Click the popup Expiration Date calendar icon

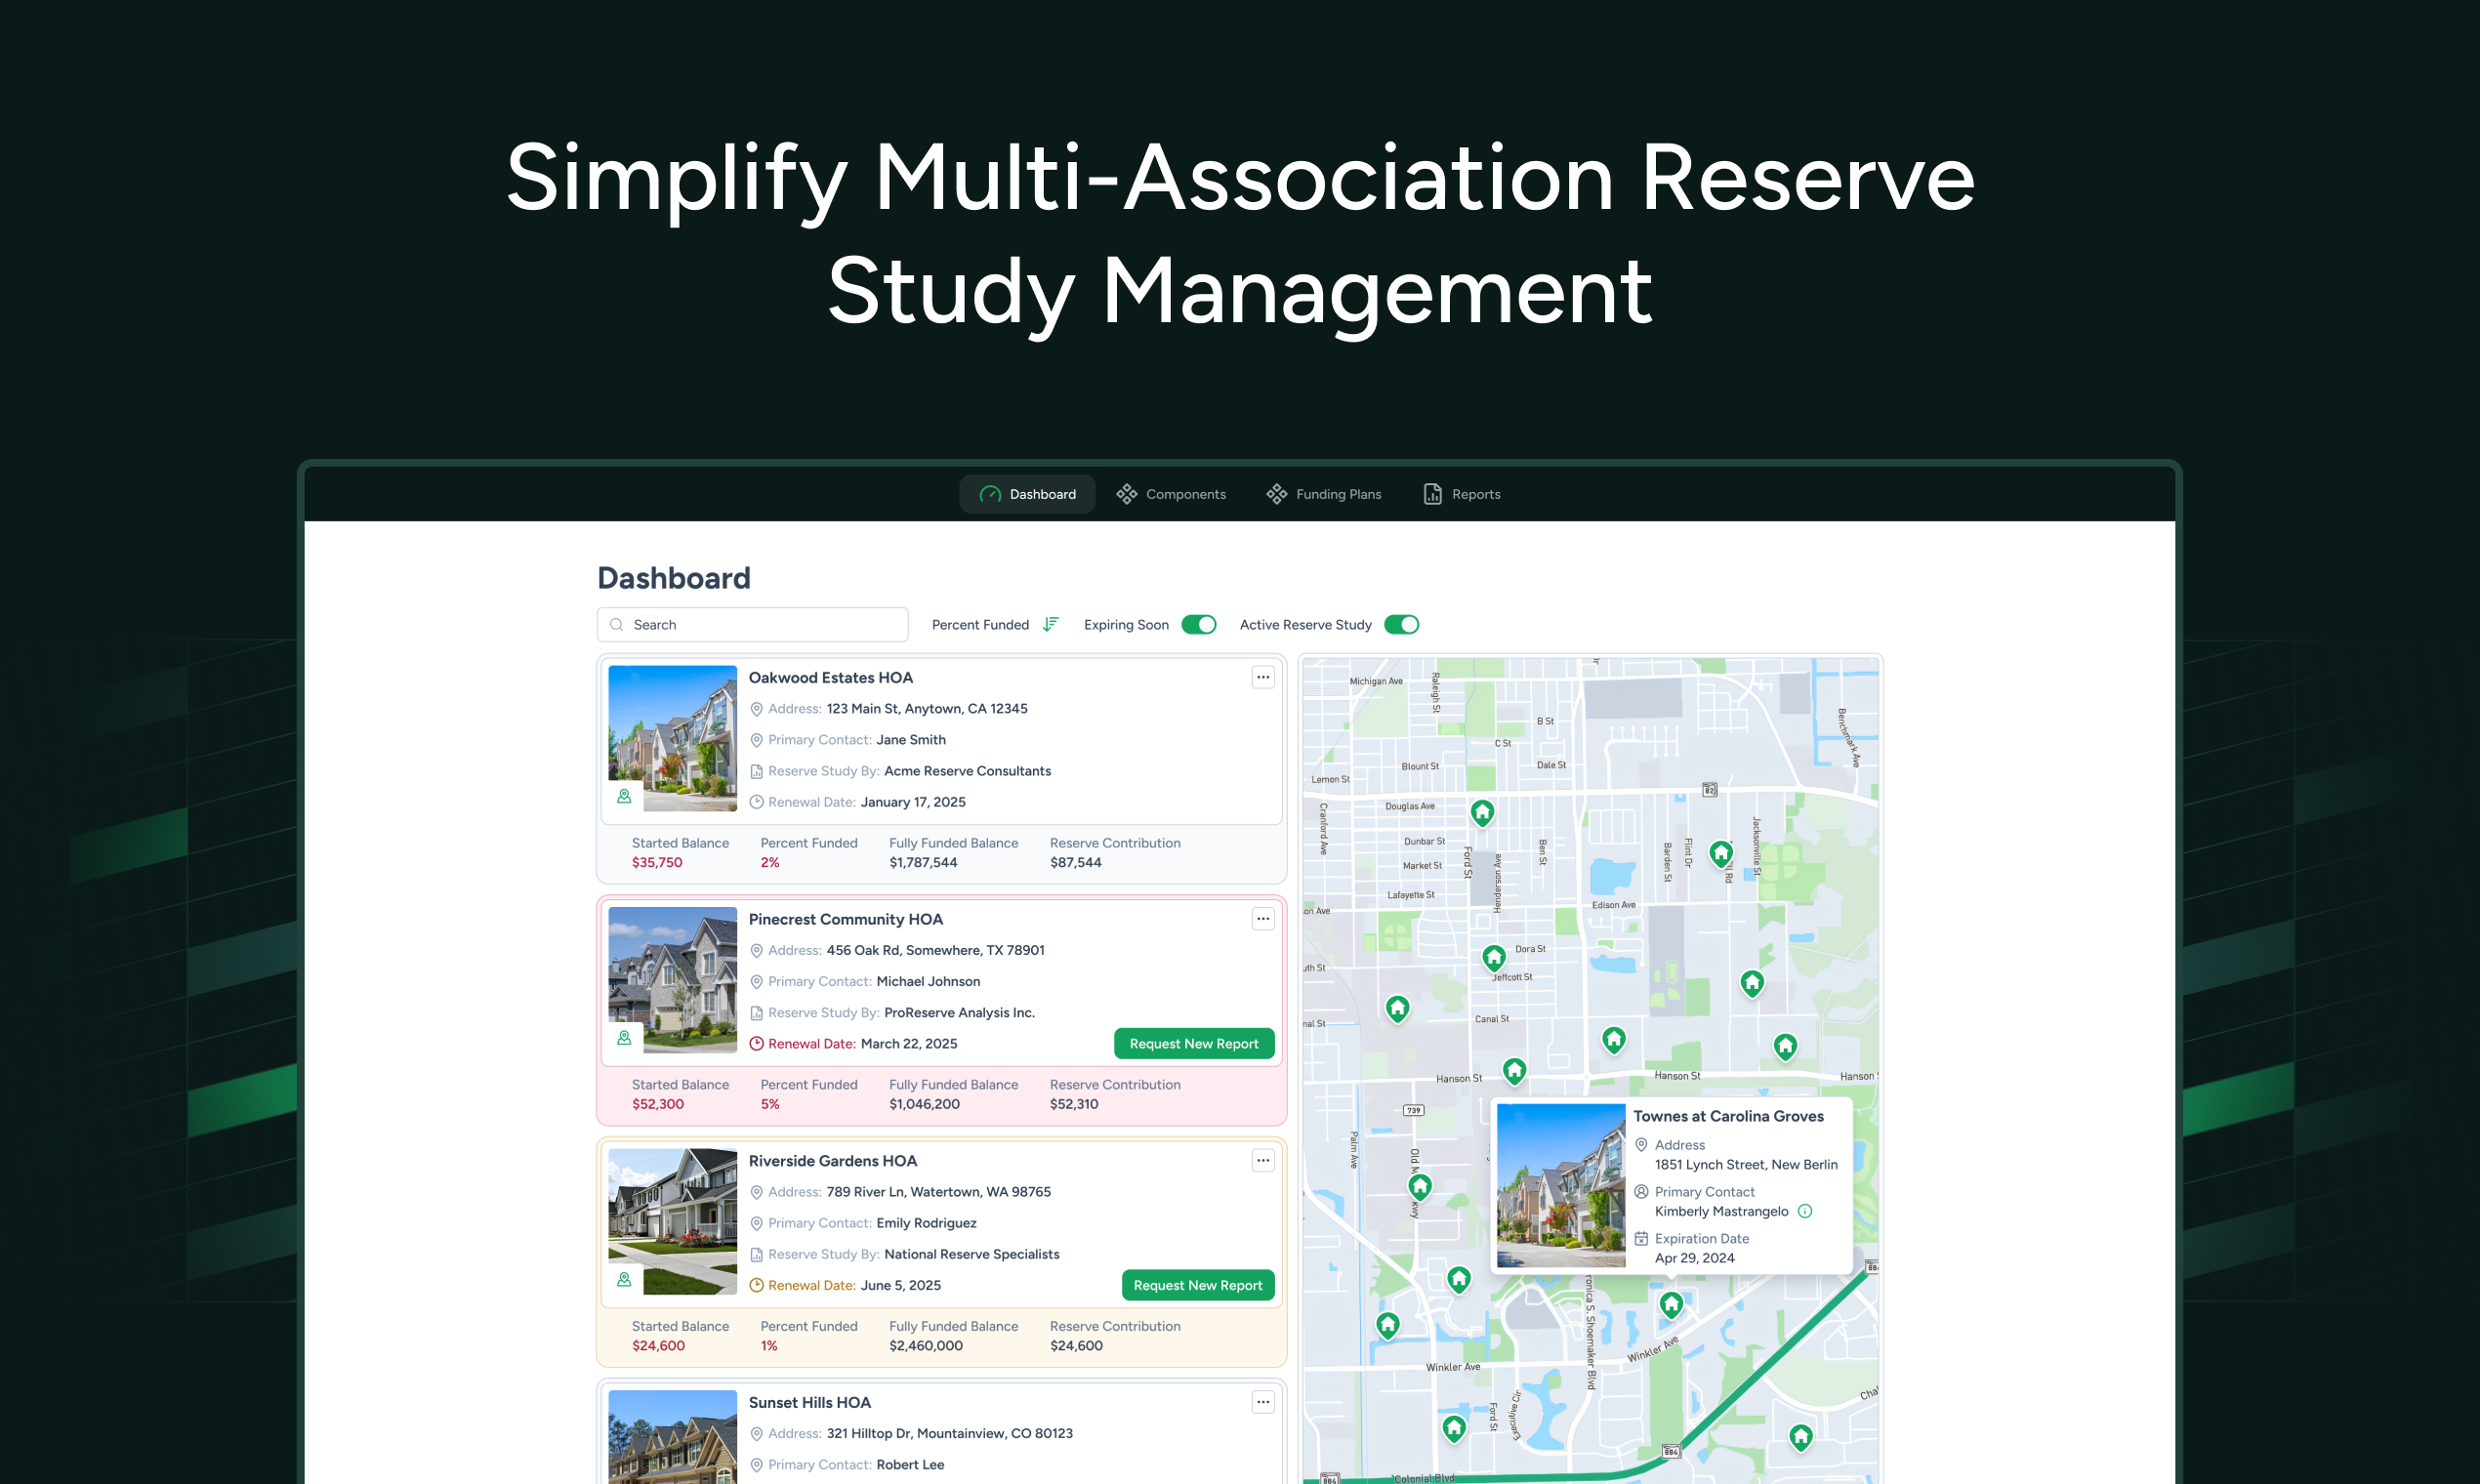(1641, 1238)
